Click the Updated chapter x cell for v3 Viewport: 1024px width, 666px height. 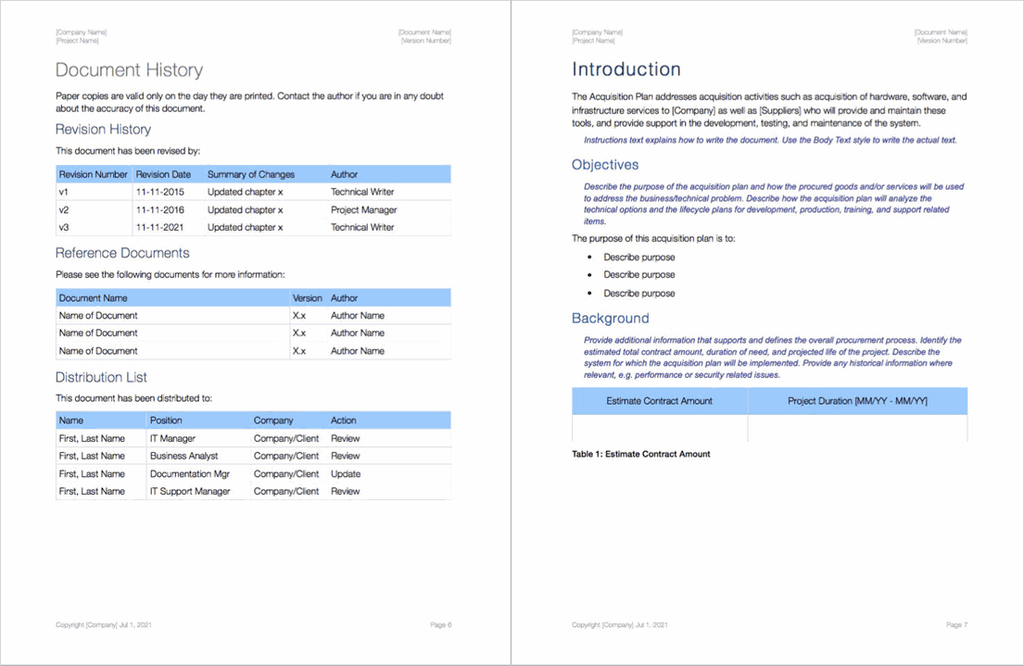click(x=244, y=227)
